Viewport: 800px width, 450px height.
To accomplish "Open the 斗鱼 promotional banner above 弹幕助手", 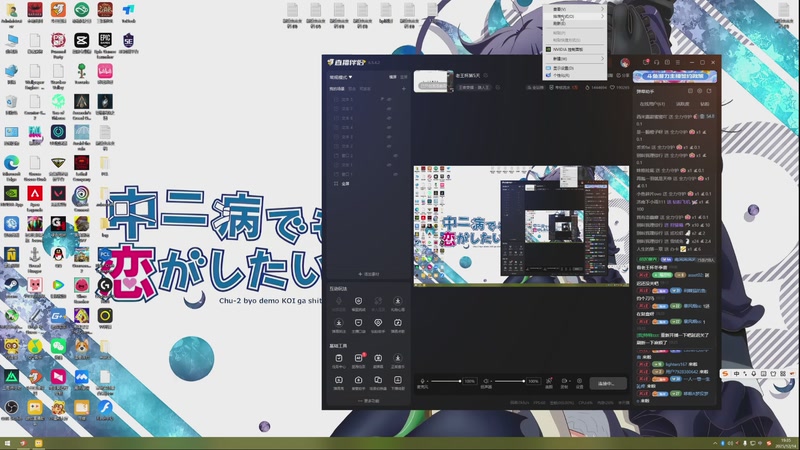I will [x=674, y=76].
